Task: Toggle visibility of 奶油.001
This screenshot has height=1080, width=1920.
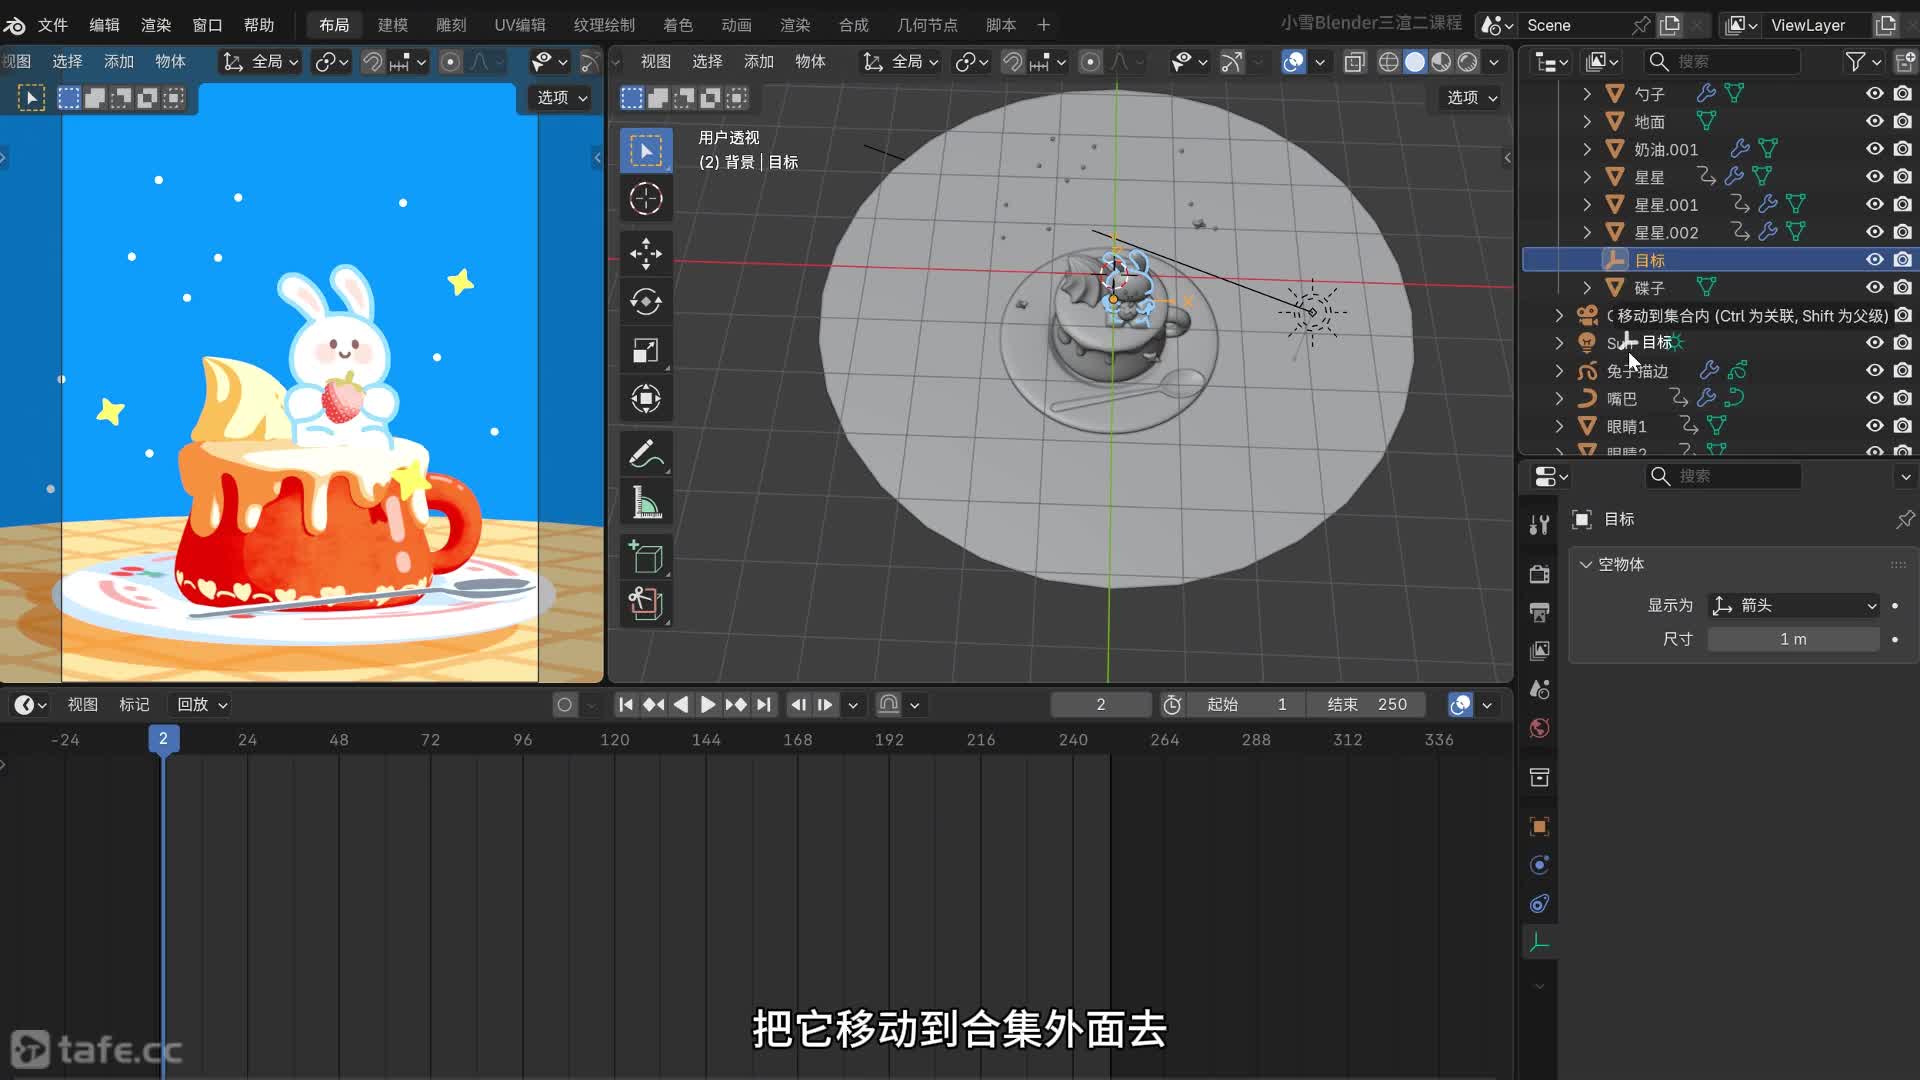Action: [1875, 149]
